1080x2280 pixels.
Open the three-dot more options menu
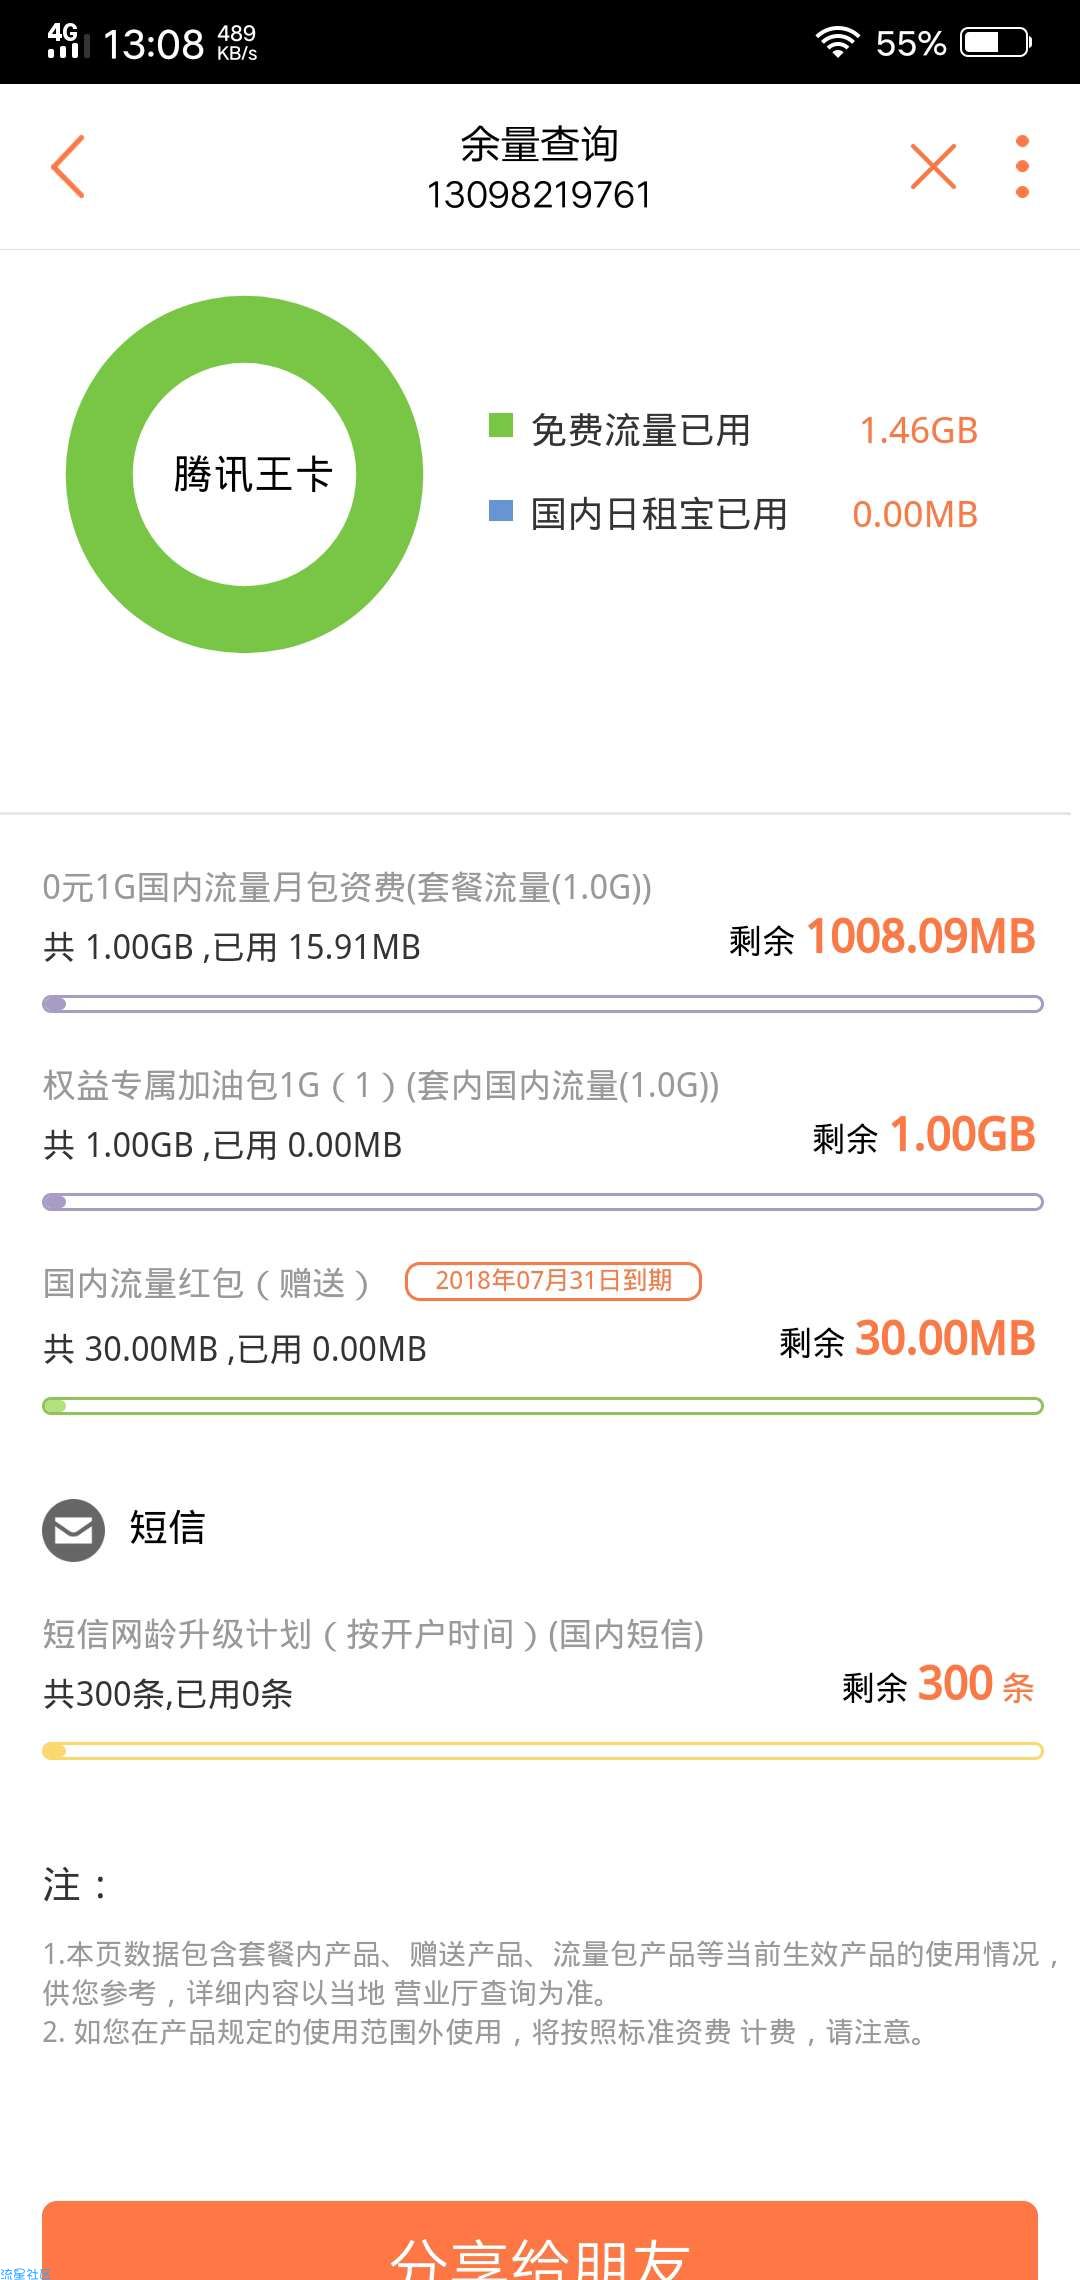(x=1021, y=166)
